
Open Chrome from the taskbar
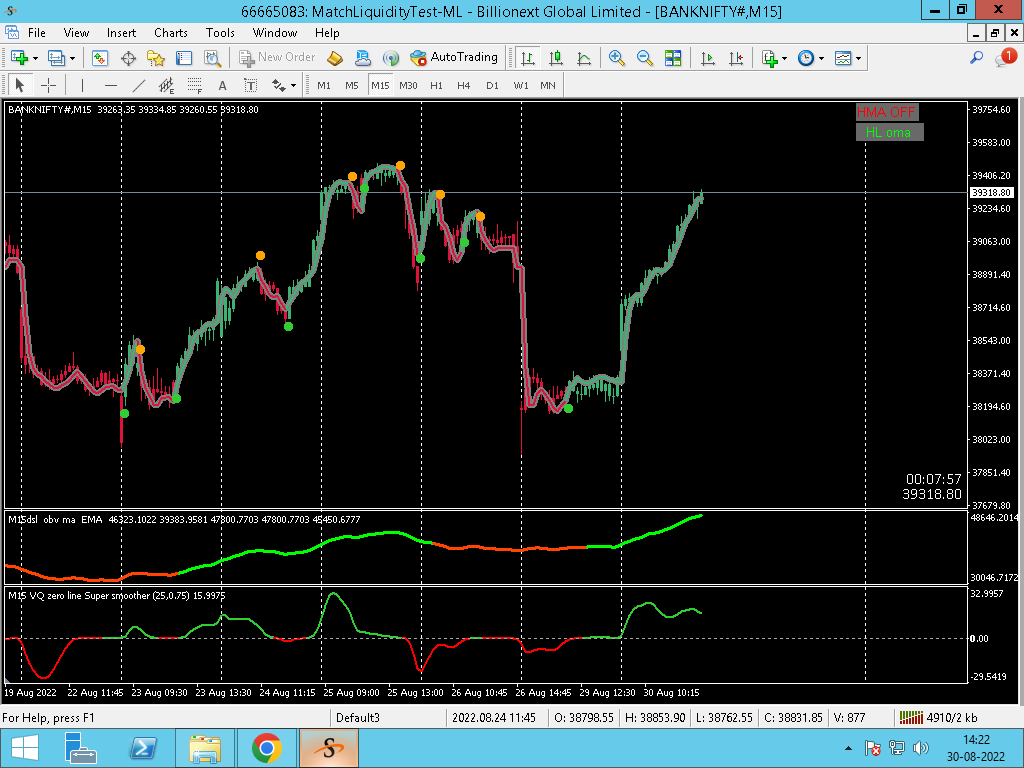coord(266,748)
